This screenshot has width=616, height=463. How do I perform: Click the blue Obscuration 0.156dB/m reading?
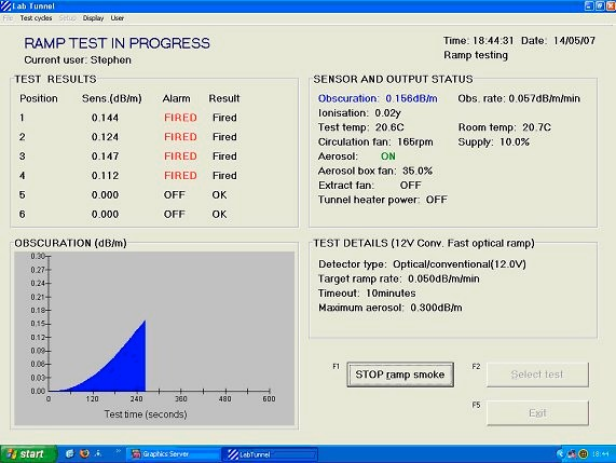tap(378, 99)
